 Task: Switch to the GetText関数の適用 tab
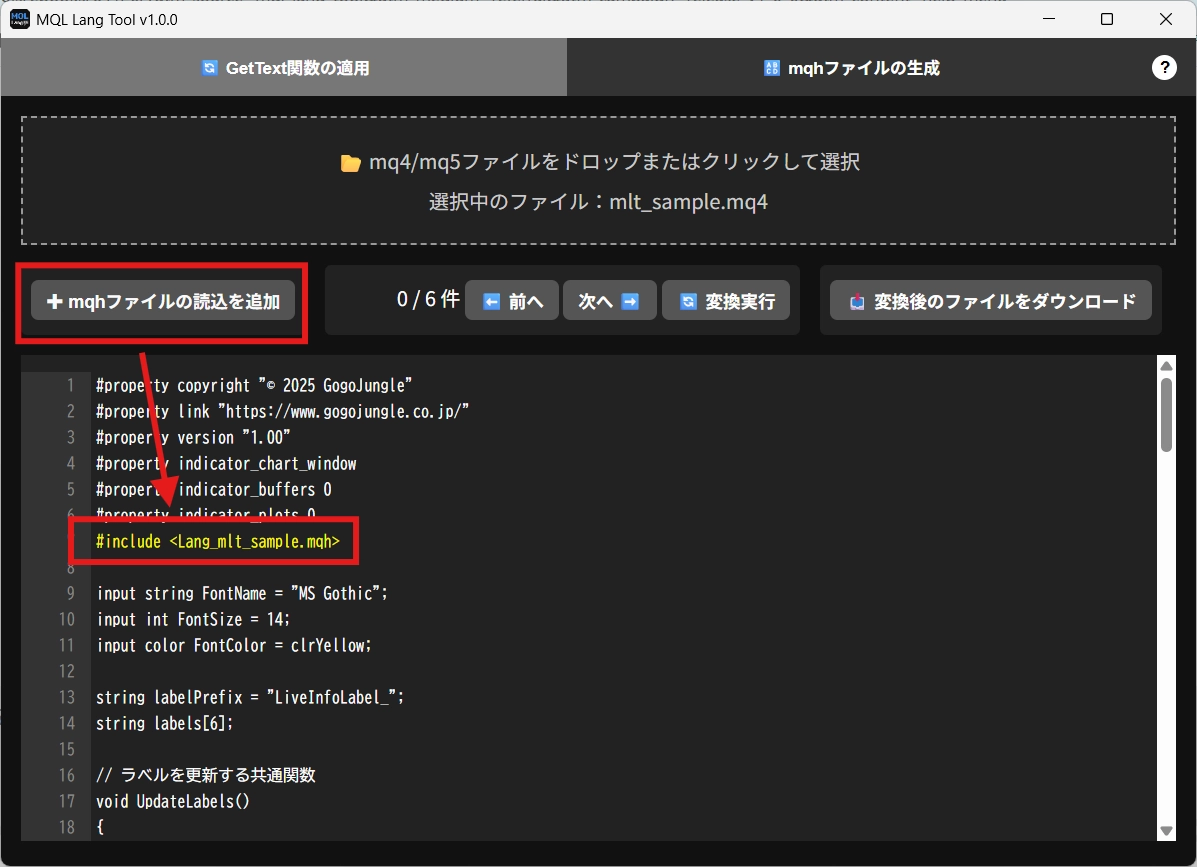pos(284,68)
